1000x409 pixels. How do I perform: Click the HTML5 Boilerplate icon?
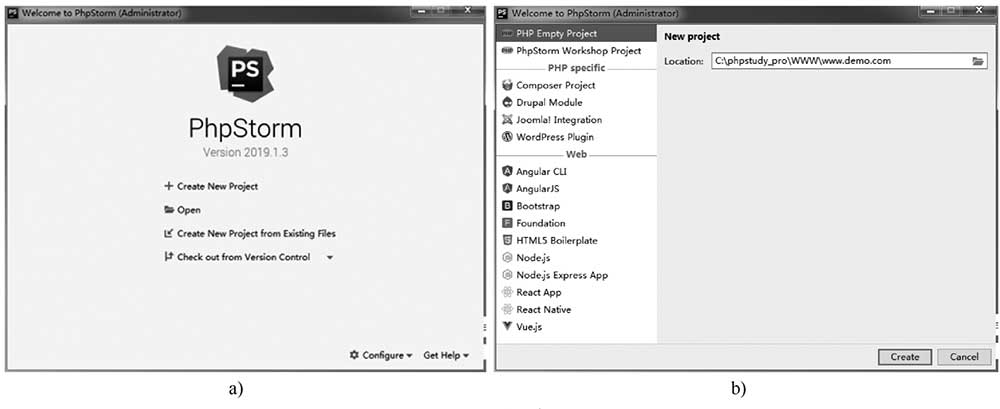[x=508, y=241]
